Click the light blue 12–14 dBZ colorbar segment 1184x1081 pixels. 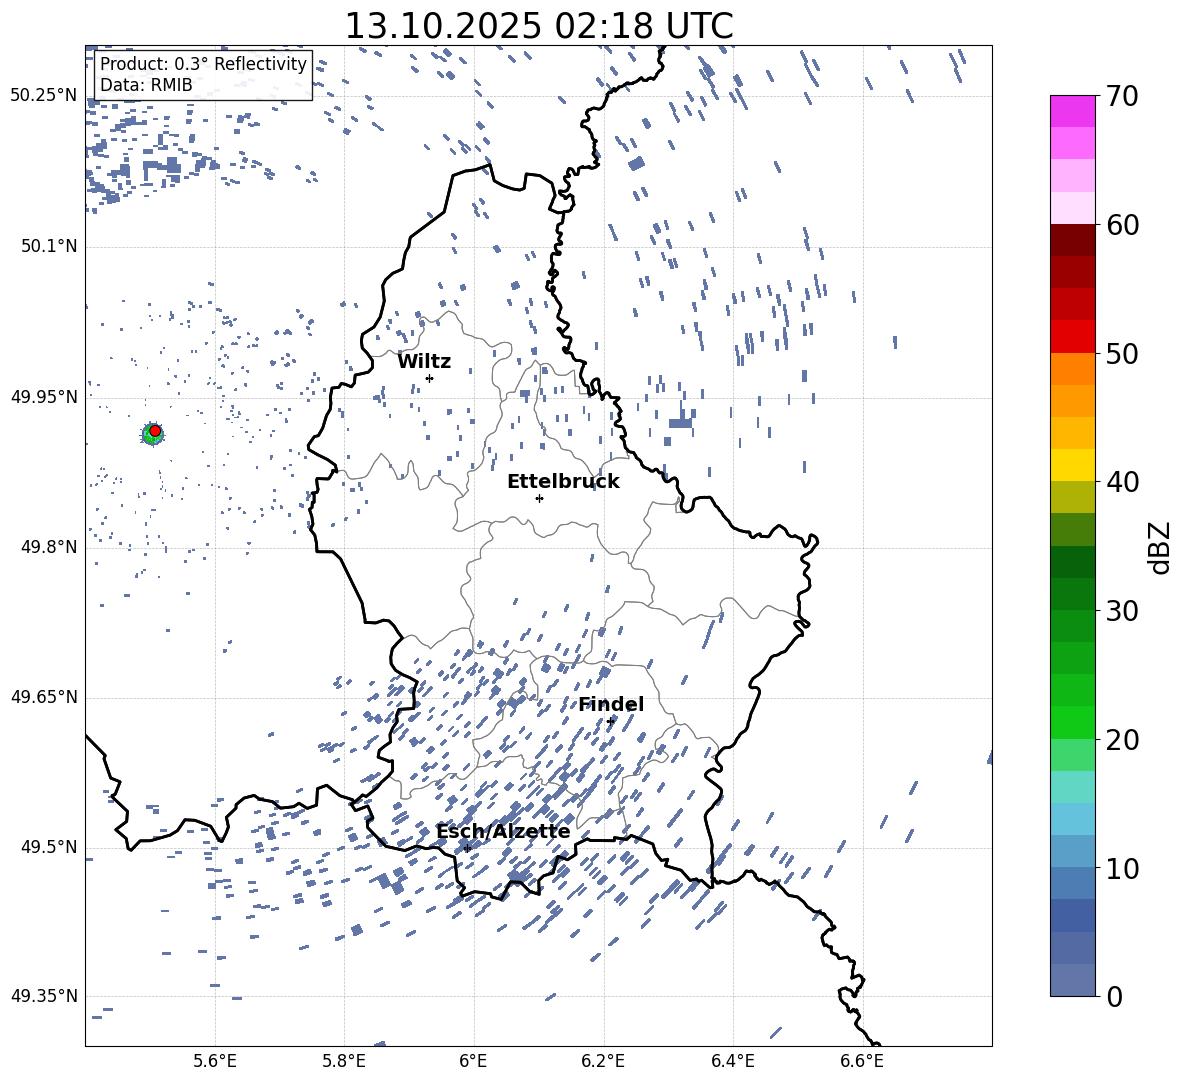coord(1073,819)
